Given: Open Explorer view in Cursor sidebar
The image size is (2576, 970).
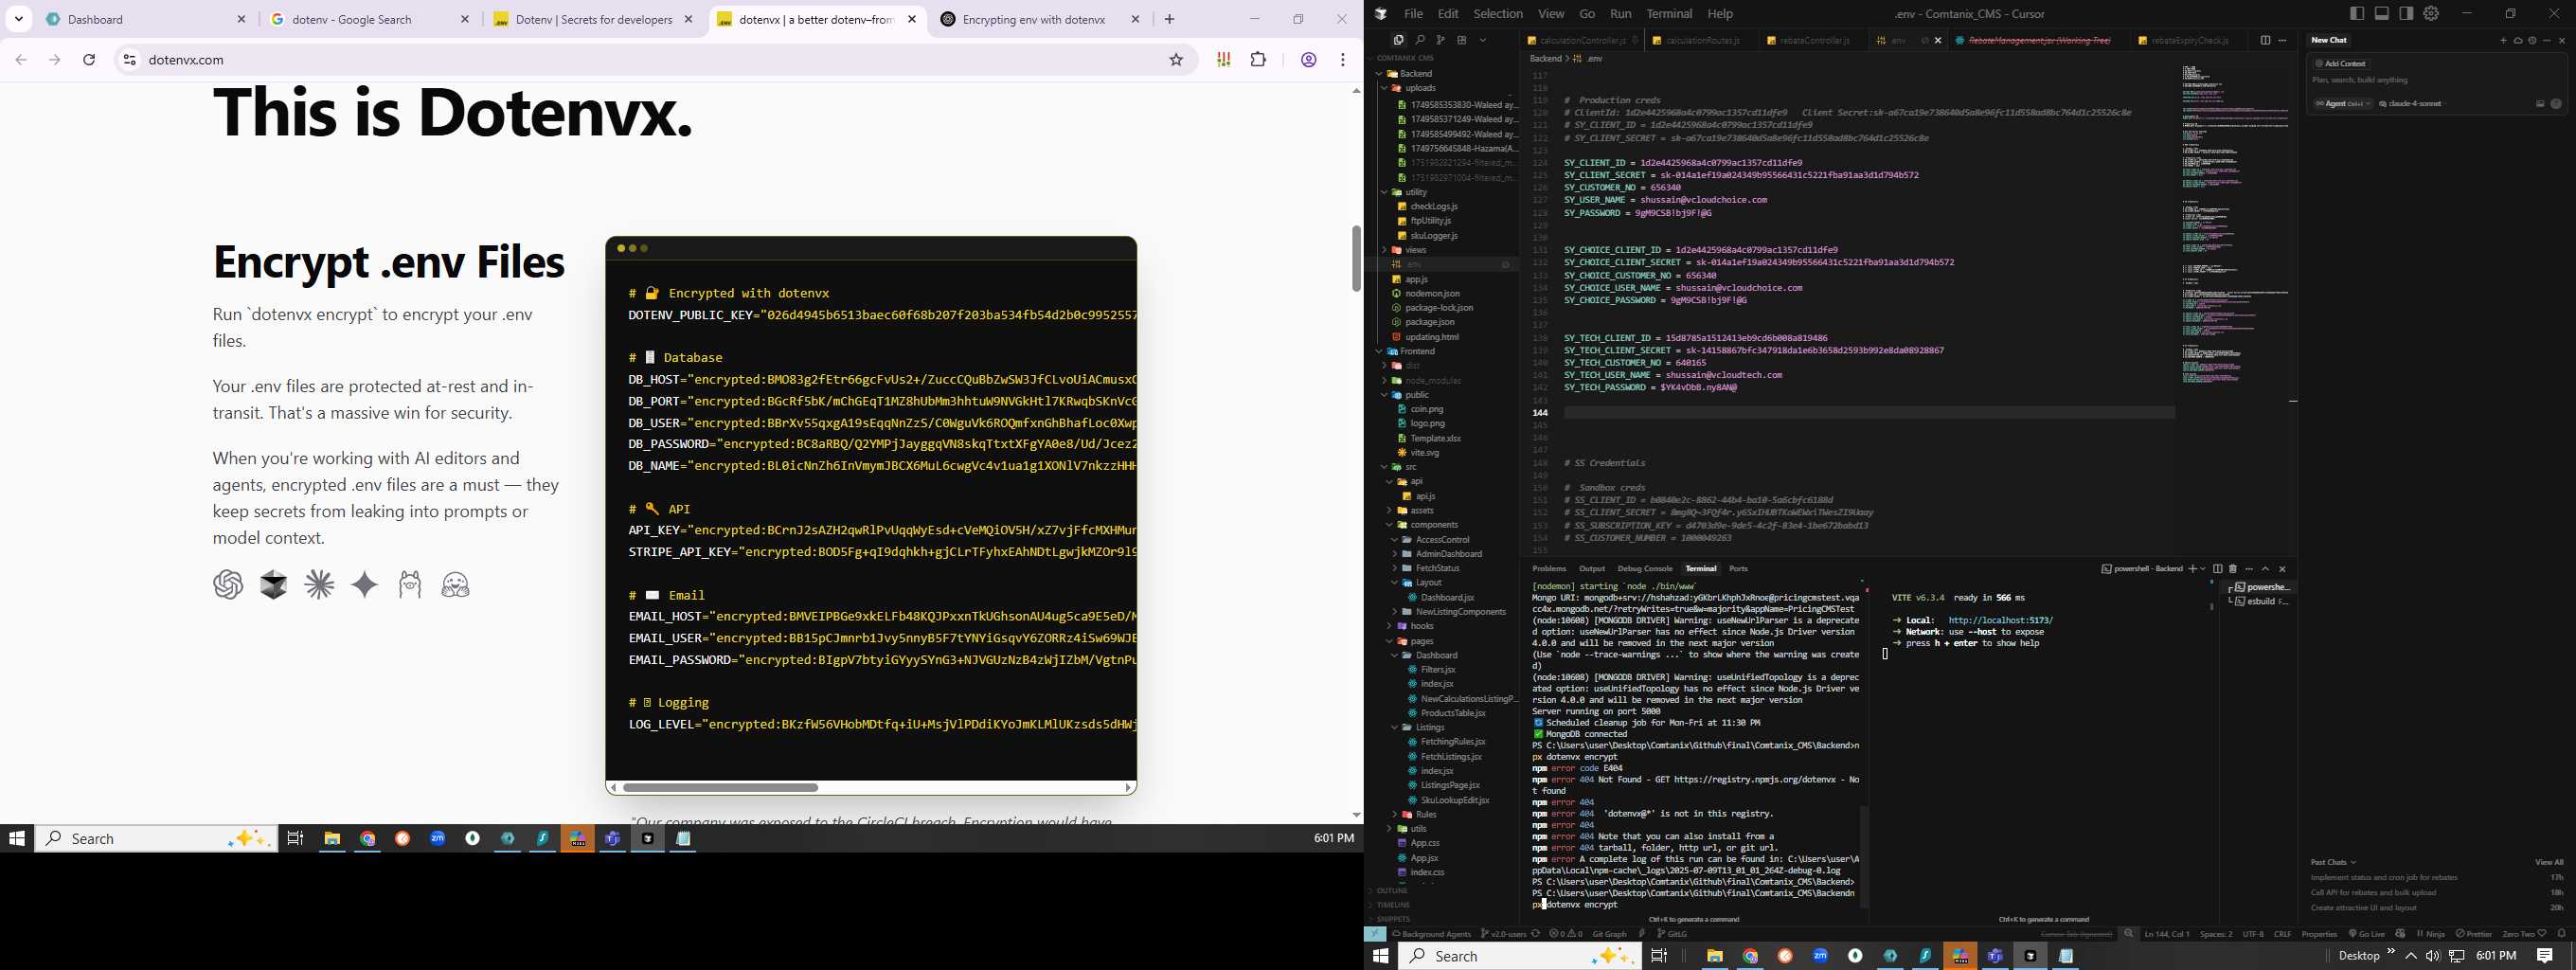Looking at the screenshot, I should pos(1398,40).
